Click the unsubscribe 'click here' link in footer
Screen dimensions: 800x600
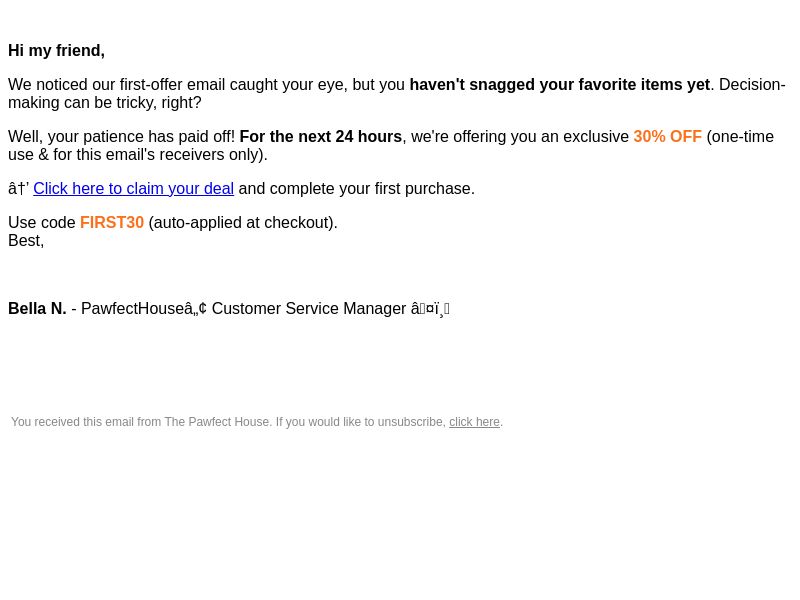474,422
